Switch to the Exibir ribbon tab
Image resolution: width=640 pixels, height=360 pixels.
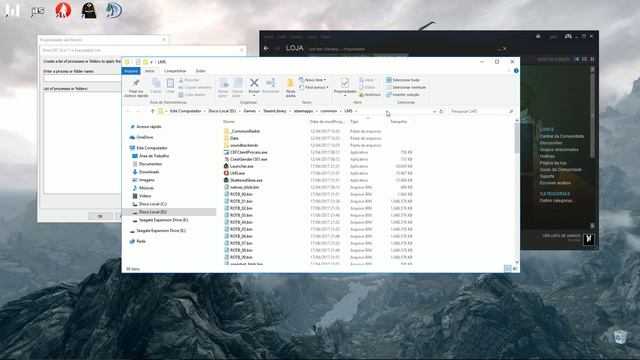(x=200, y=71)
